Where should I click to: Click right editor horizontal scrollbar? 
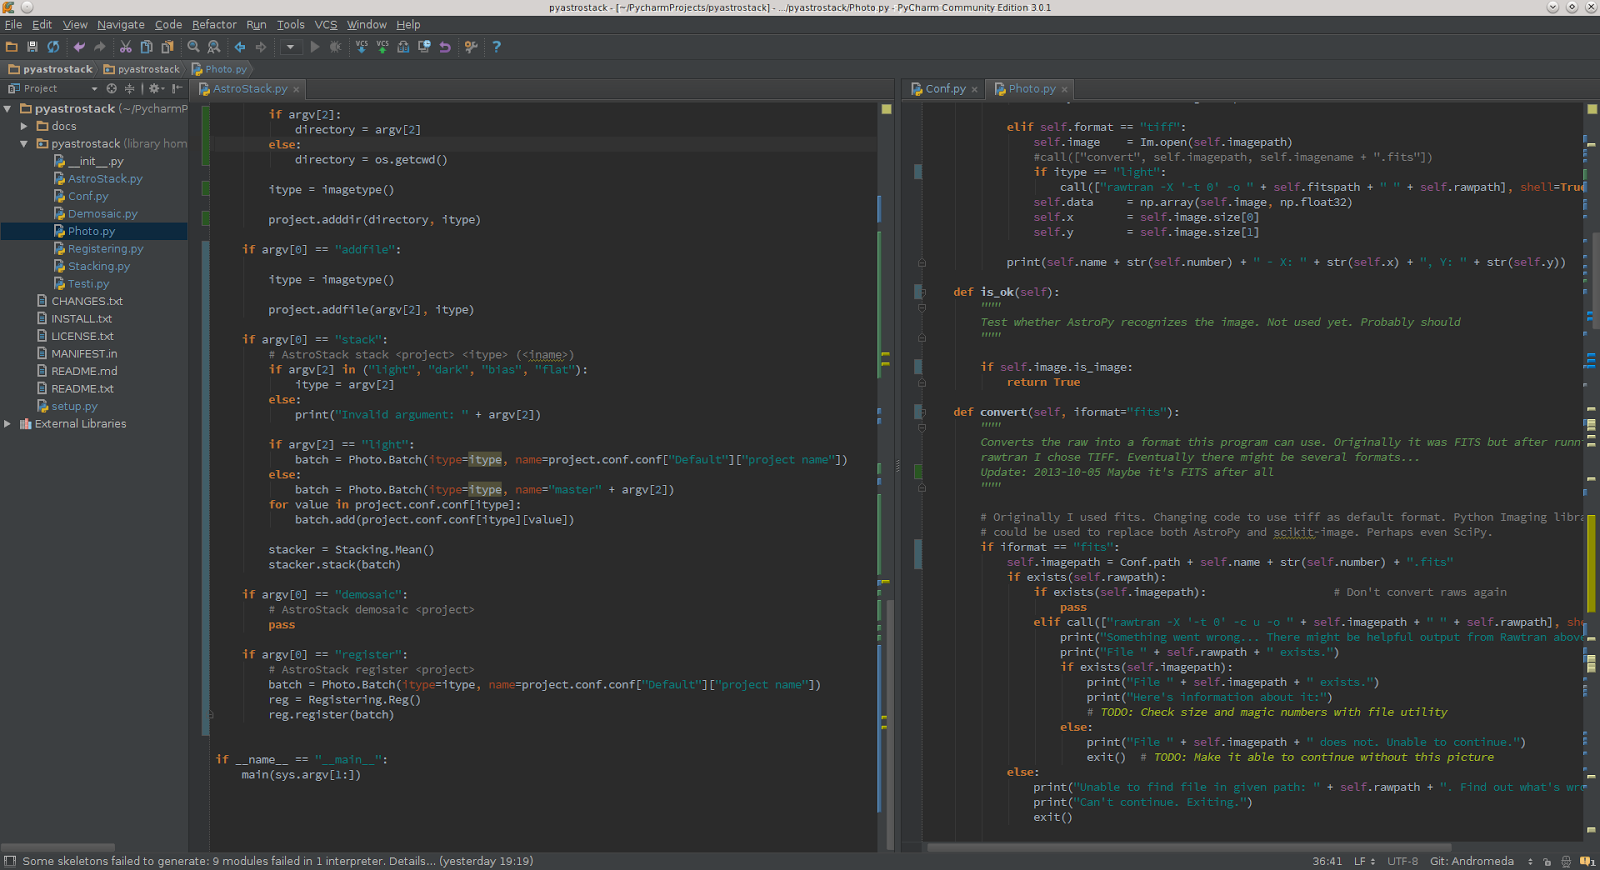coord(1190,847)
